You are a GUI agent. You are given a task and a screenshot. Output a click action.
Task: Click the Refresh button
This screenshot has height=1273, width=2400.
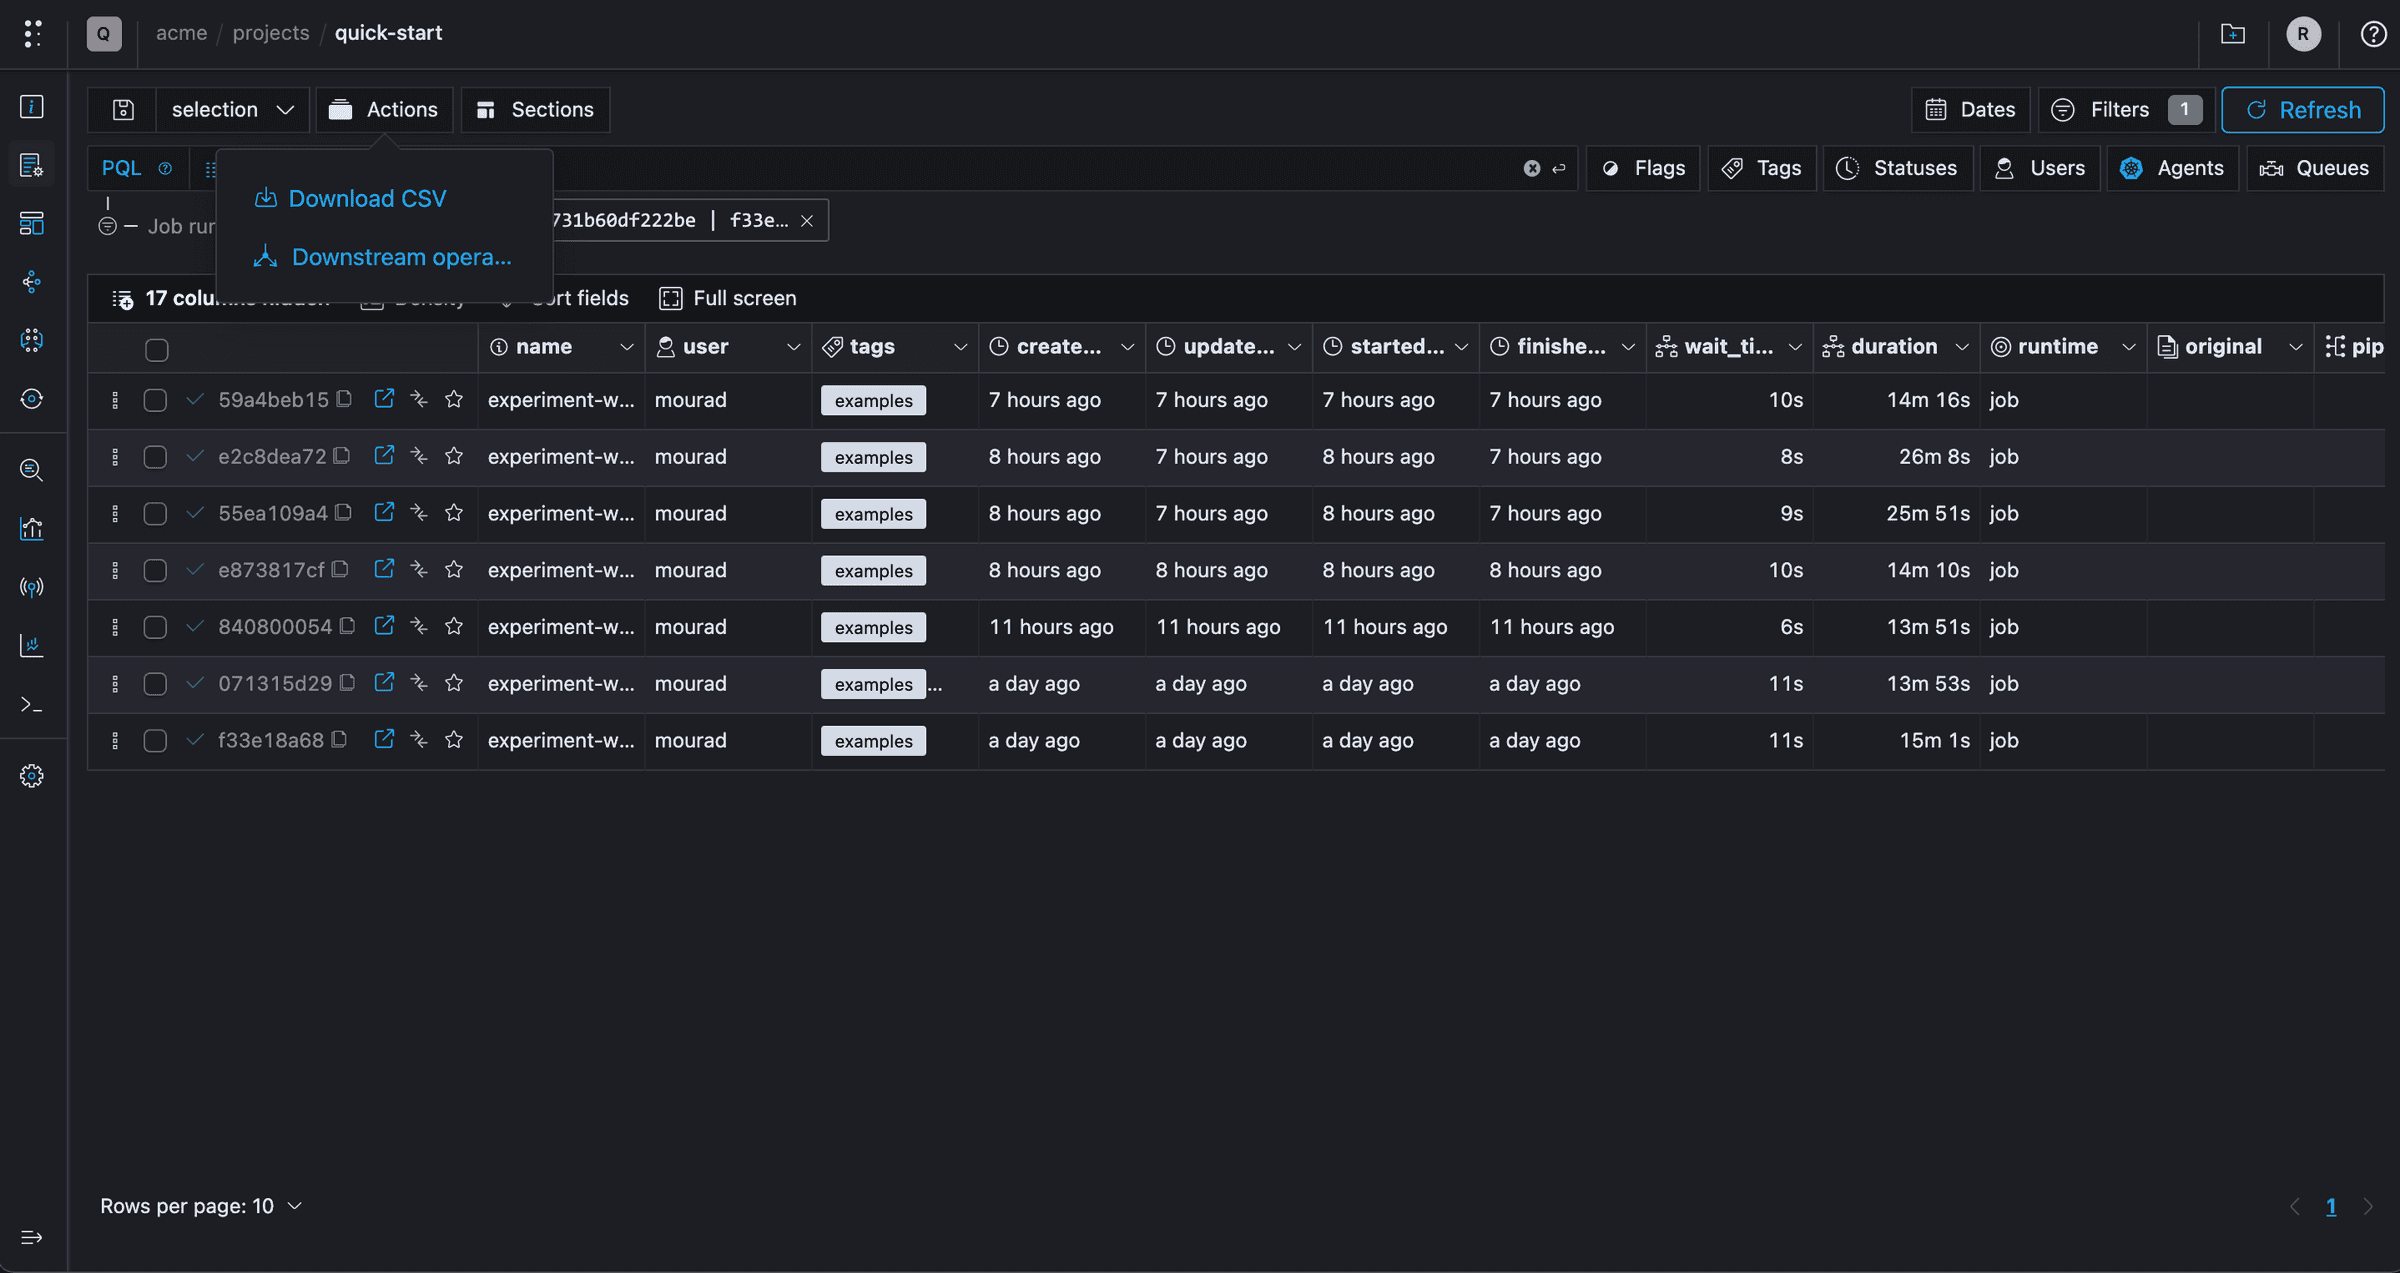tap(2302, 110)
